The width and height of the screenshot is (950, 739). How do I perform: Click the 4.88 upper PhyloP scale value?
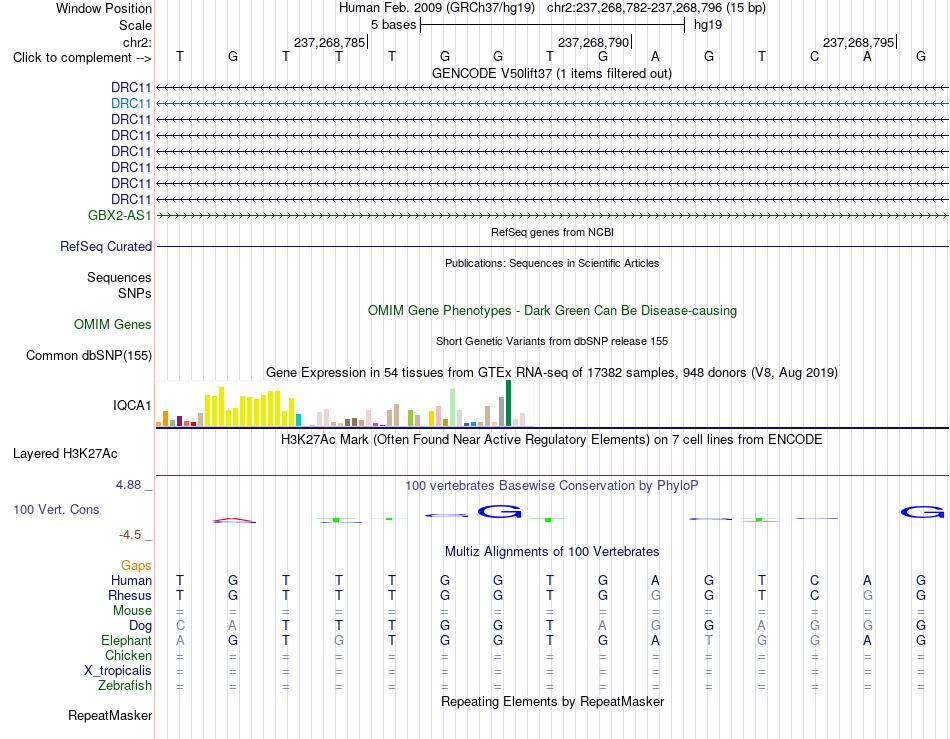click(128, 485)
